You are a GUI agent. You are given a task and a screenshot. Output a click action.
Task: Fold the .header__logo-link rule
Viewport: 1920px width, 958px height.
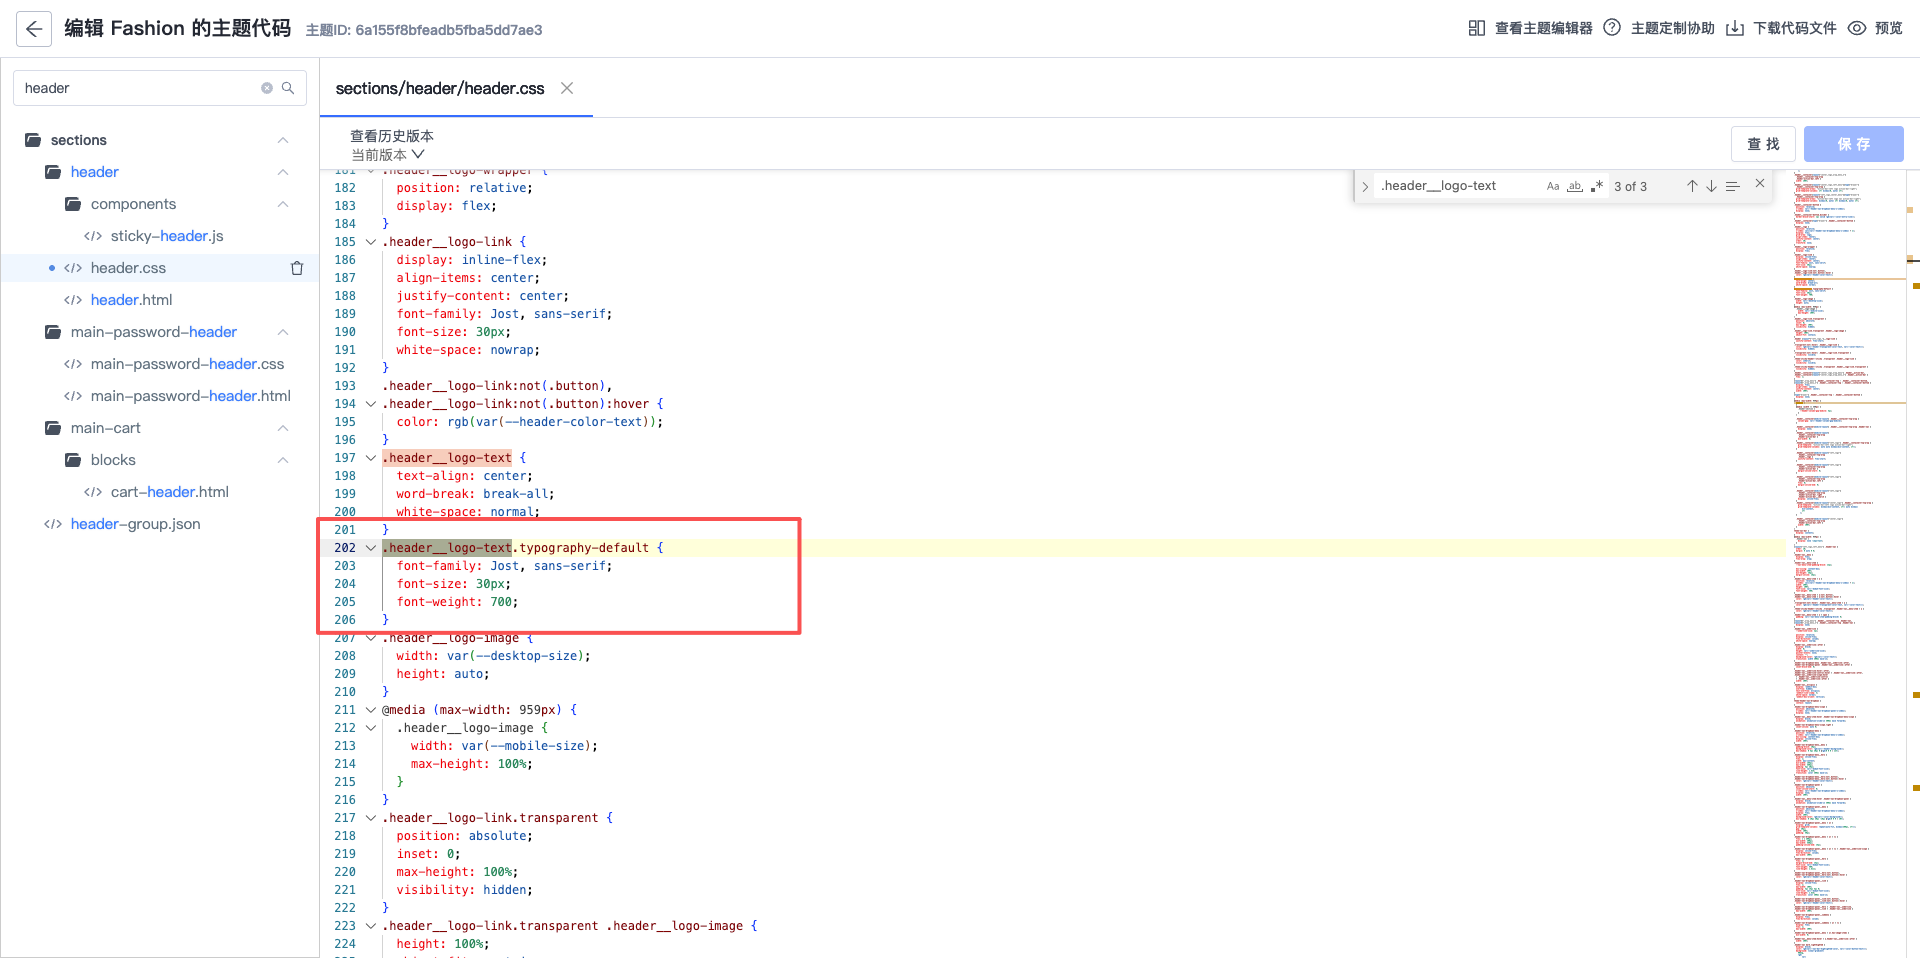tap(371, 242)
